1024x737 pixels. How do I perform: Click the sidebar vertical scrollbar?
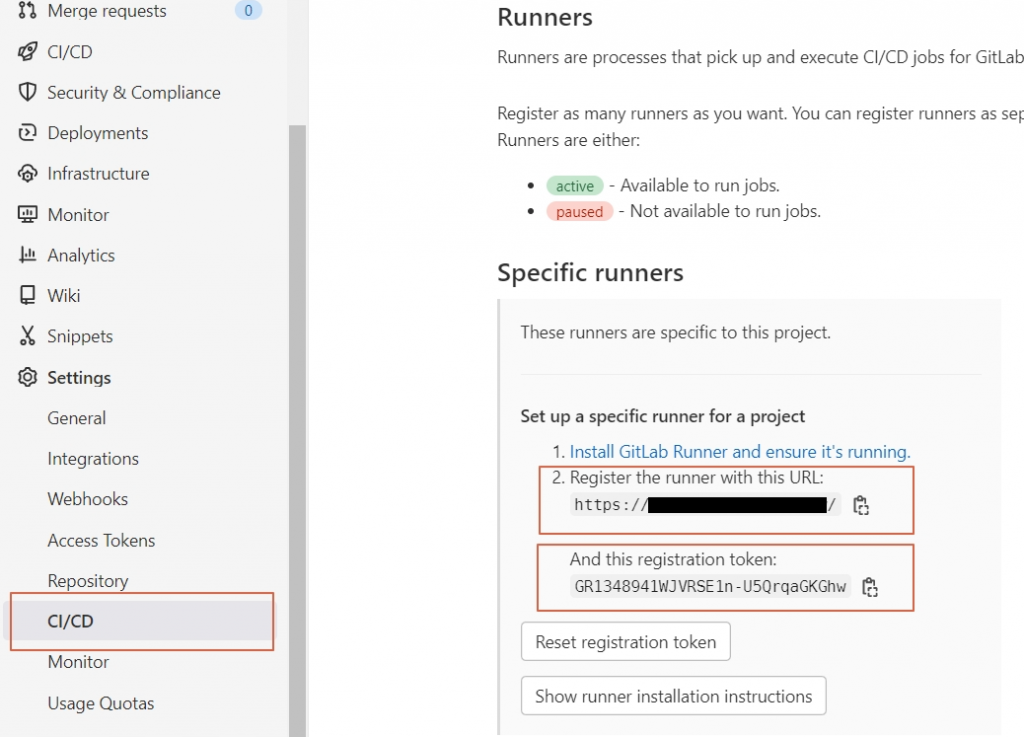click(297, 431)
